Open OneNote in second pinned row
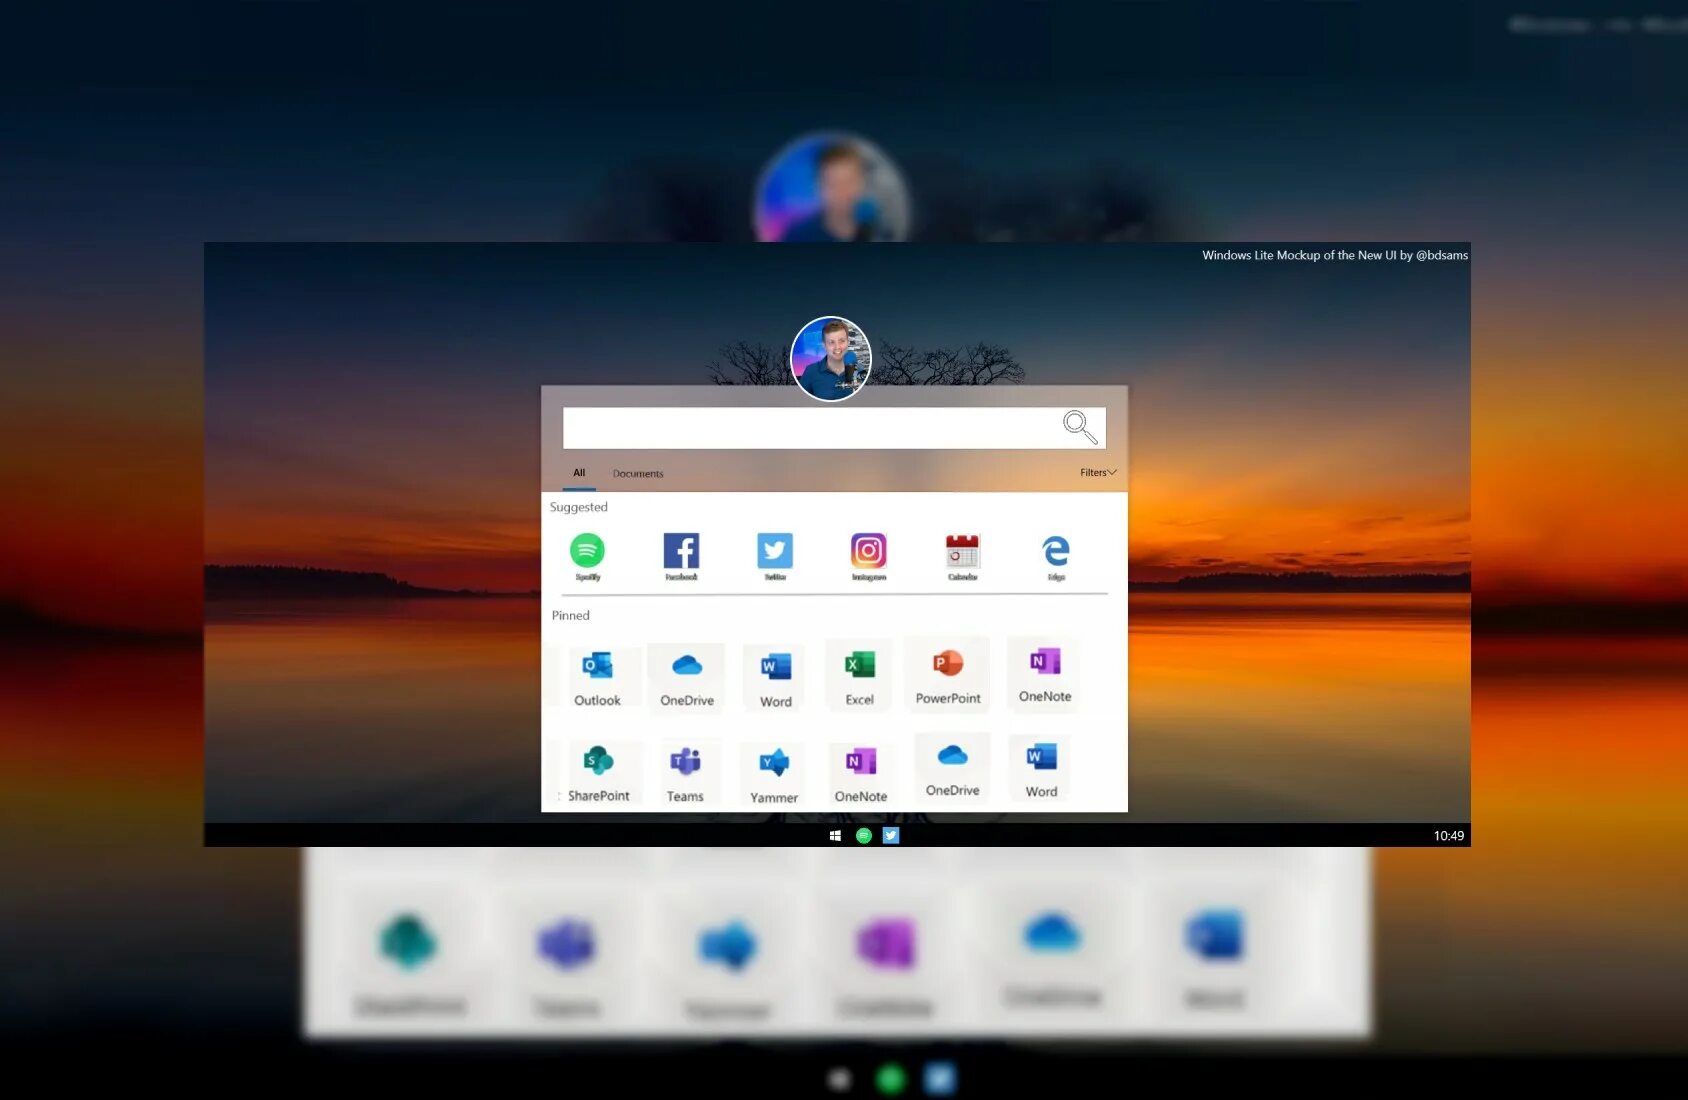The image size is (1688, 1100). coord(861,774)
